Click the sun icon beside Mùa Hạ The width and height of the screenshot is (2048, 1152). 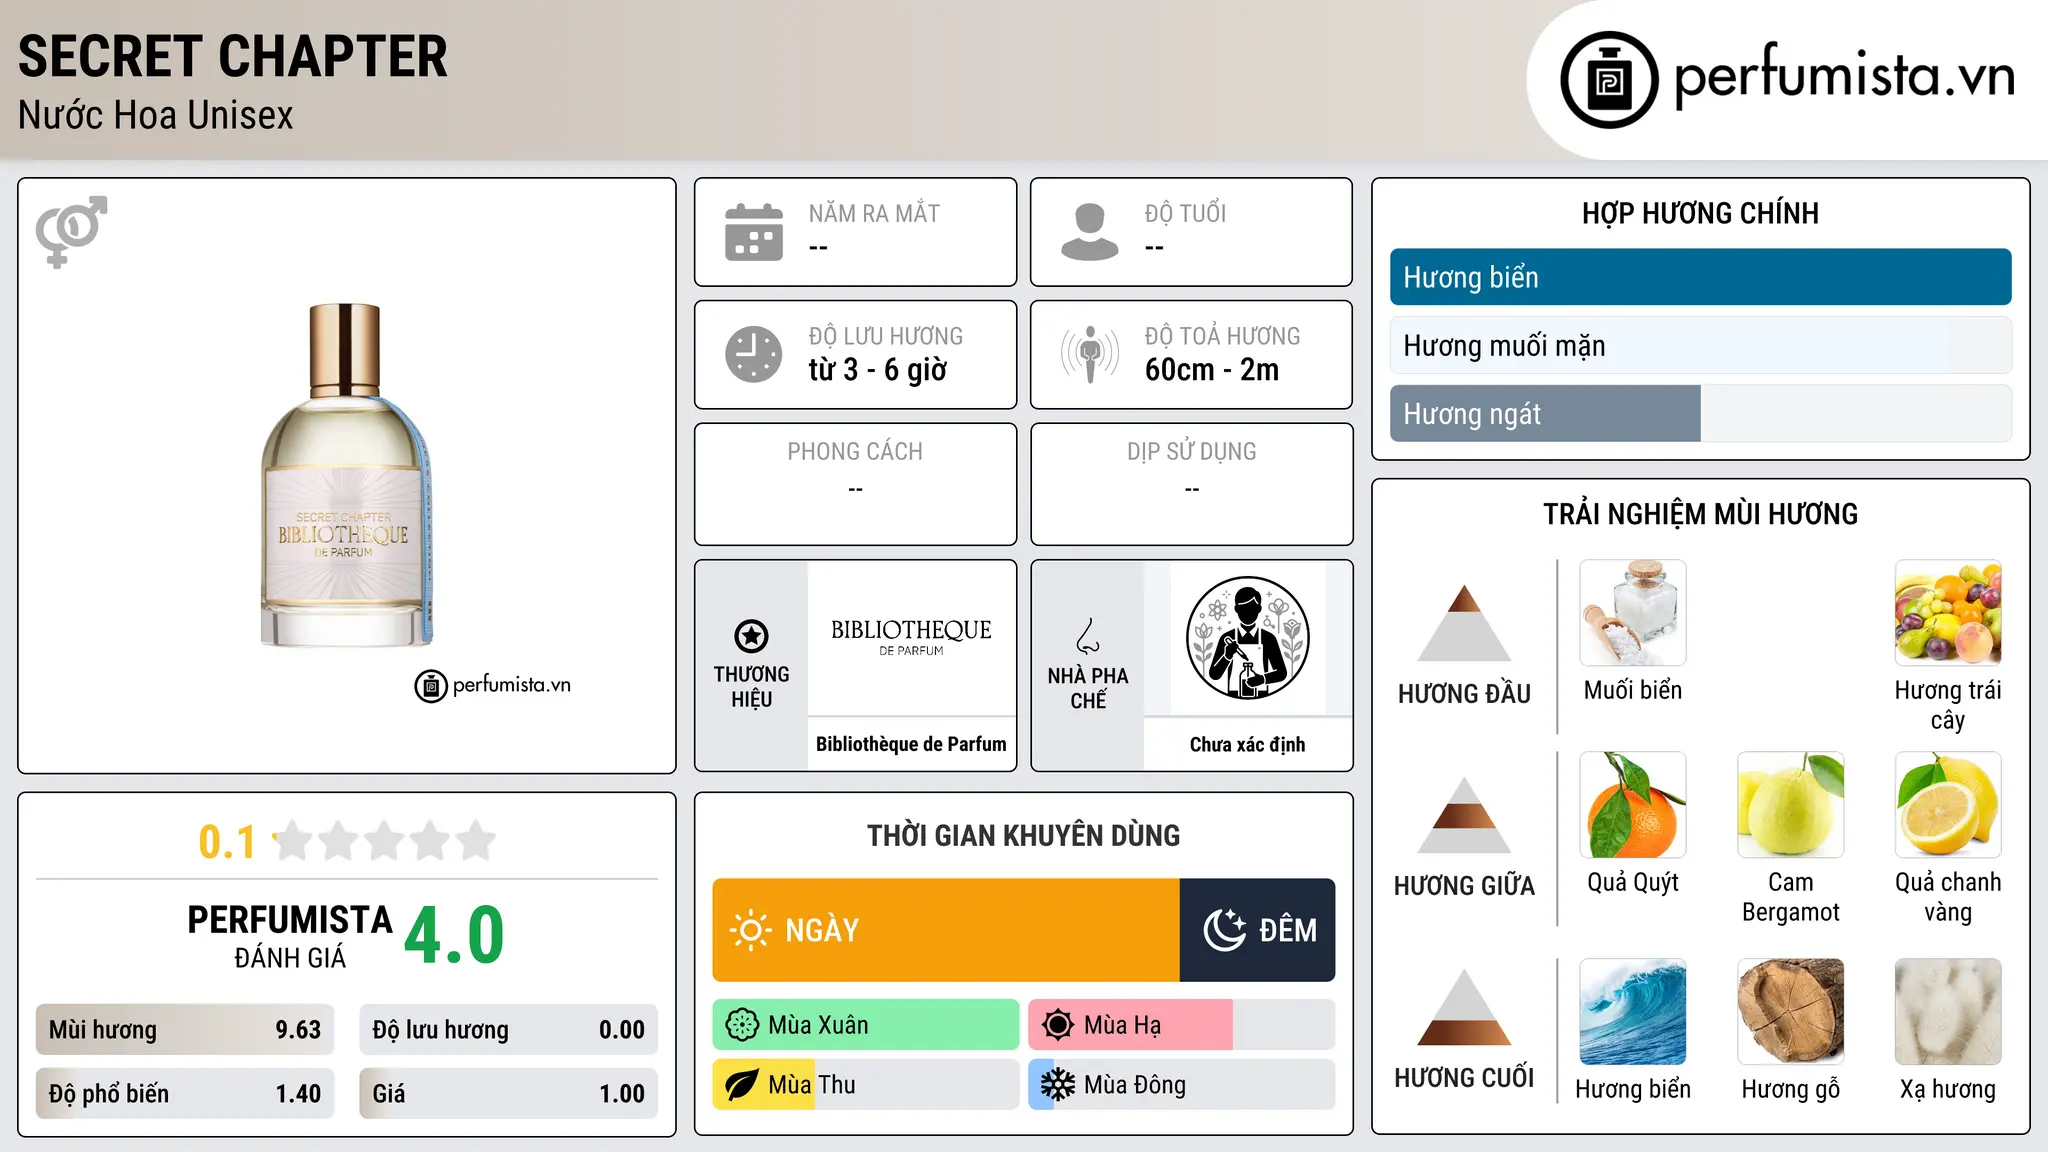[x=1058, y=1025]
